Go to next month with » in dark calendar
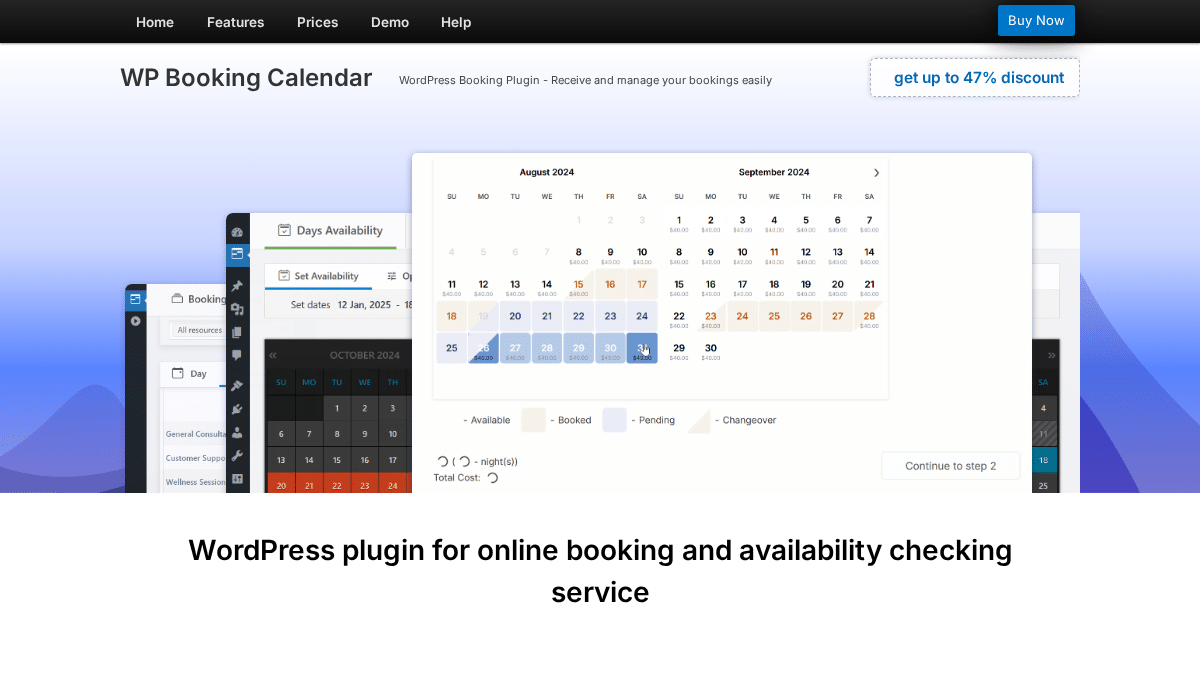This screenshot has height=675, width=1200. pyautogui.click(x=1051, y=355)
